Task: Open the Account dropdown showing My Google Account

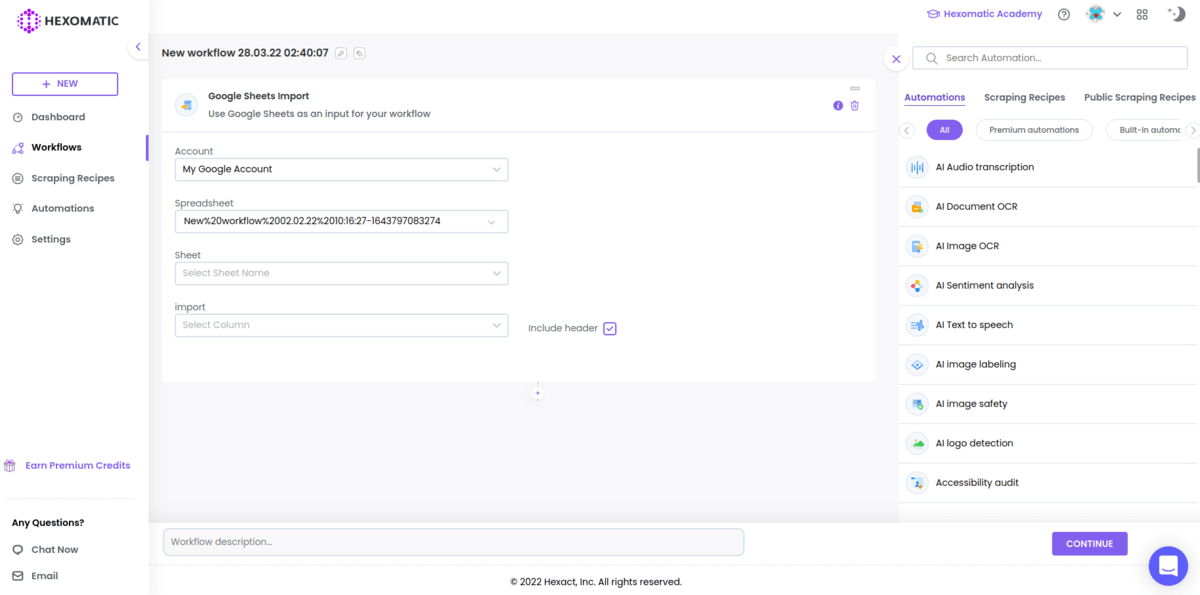Action: coord(341,169)
